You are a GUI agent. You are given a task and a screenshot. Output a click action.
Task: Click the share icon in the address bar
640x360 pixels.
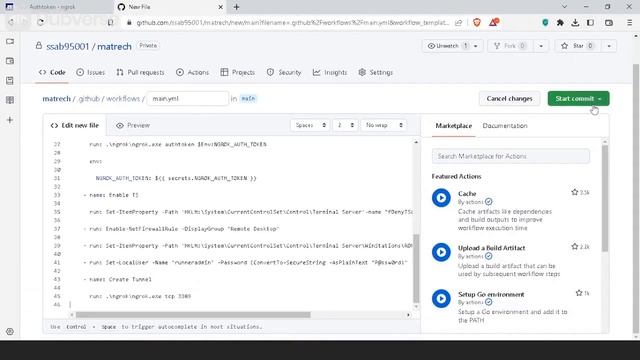pyautogui.click(x=459, y=22)
